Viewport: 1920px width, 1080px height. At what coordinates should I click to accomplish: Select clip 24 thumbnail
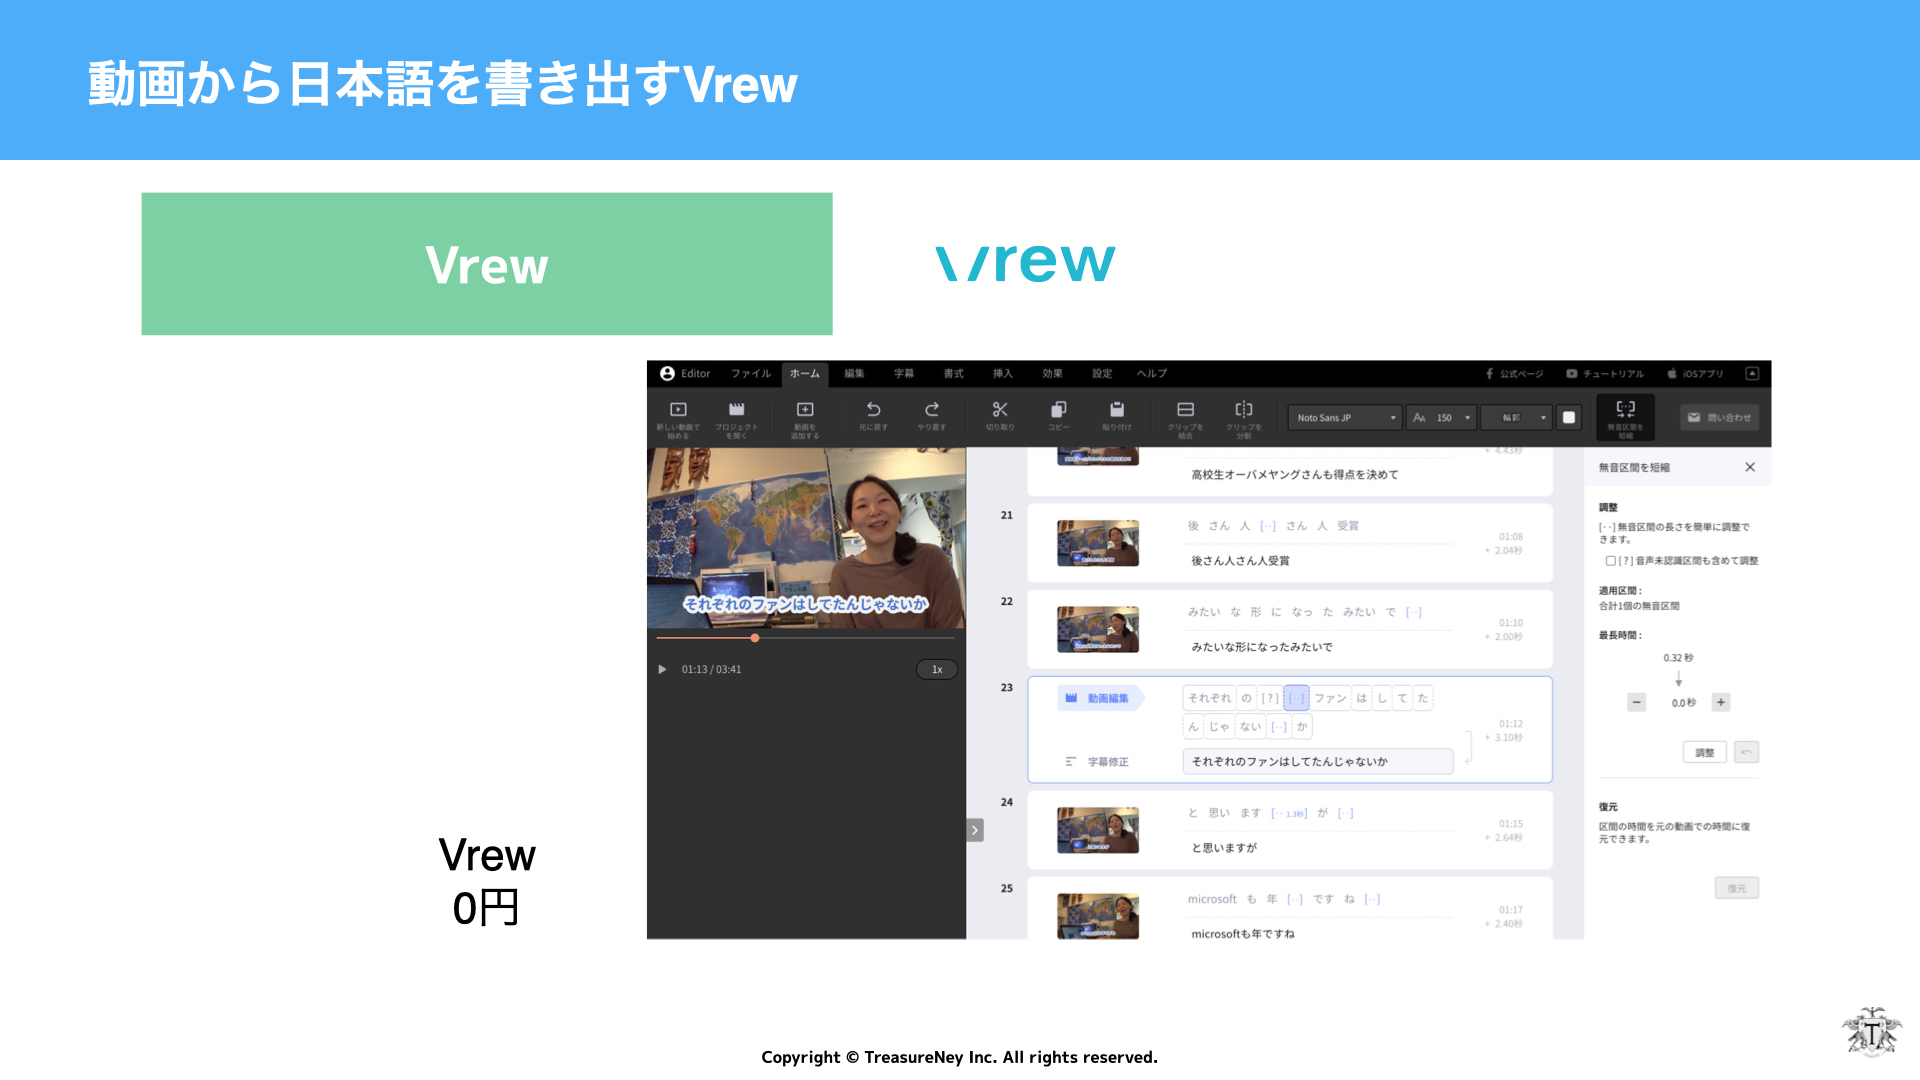point(1098,830)
